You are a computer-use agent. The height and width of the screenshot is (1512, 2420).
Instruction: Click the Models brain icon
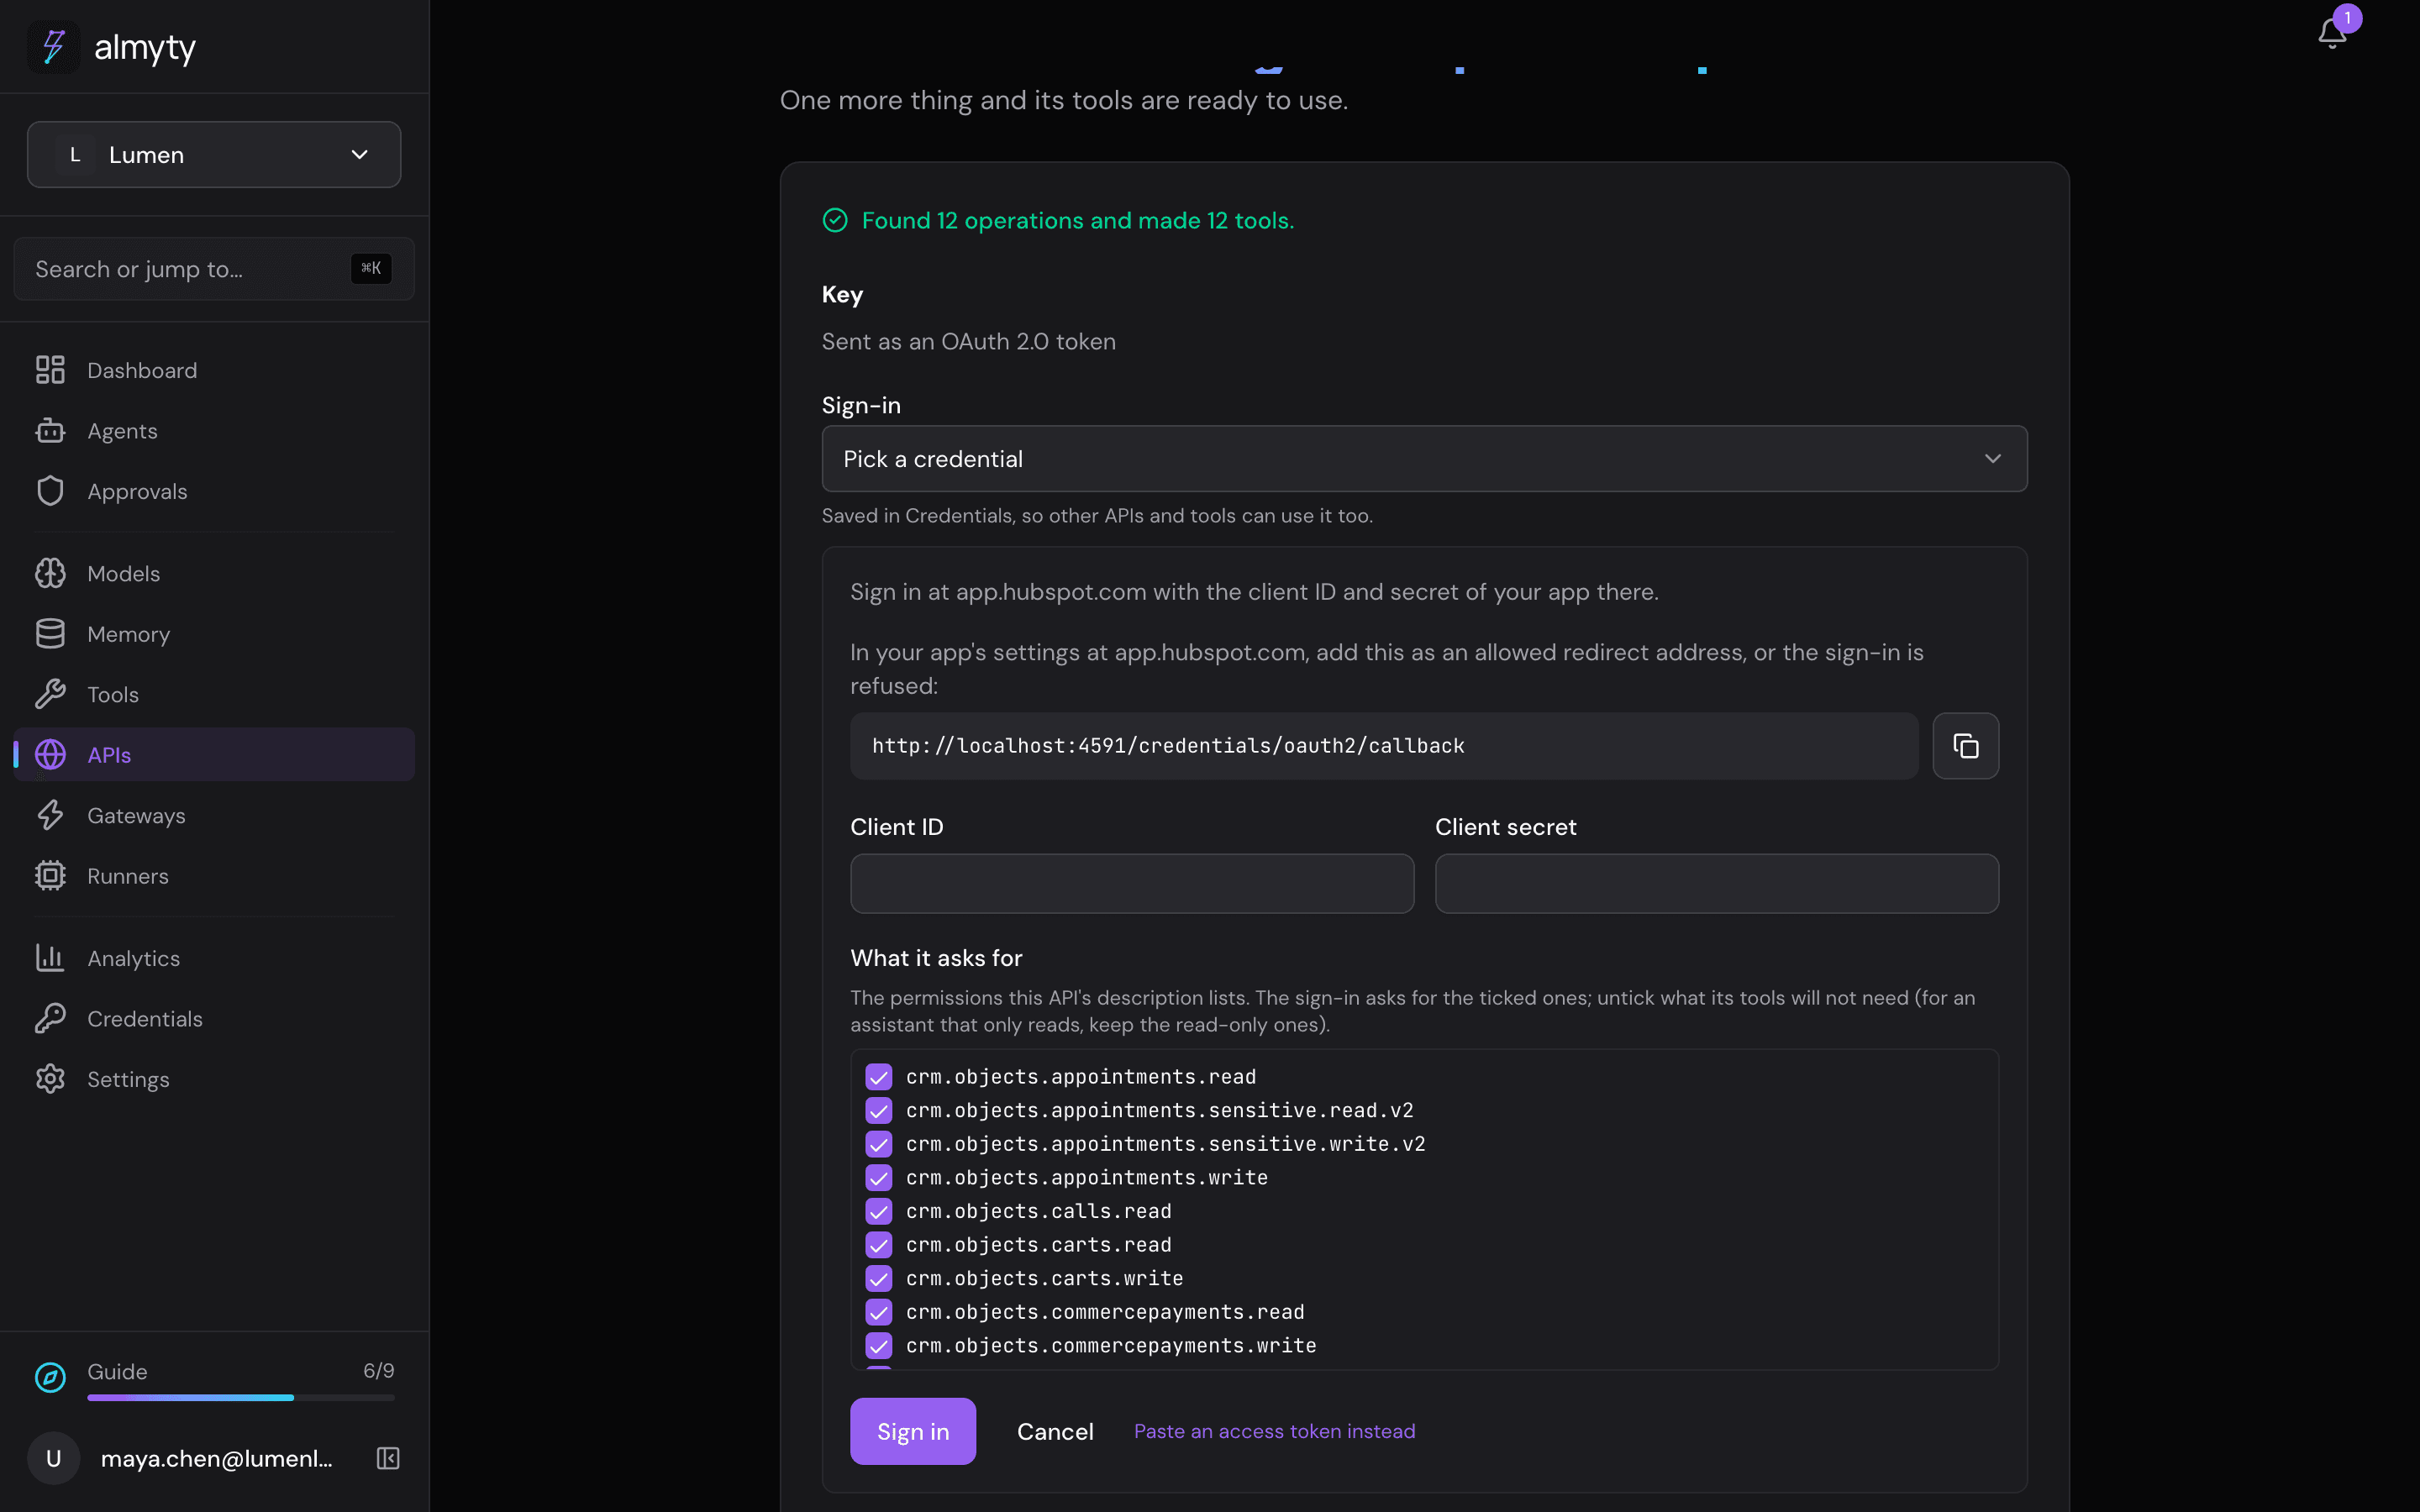(50, 573)
